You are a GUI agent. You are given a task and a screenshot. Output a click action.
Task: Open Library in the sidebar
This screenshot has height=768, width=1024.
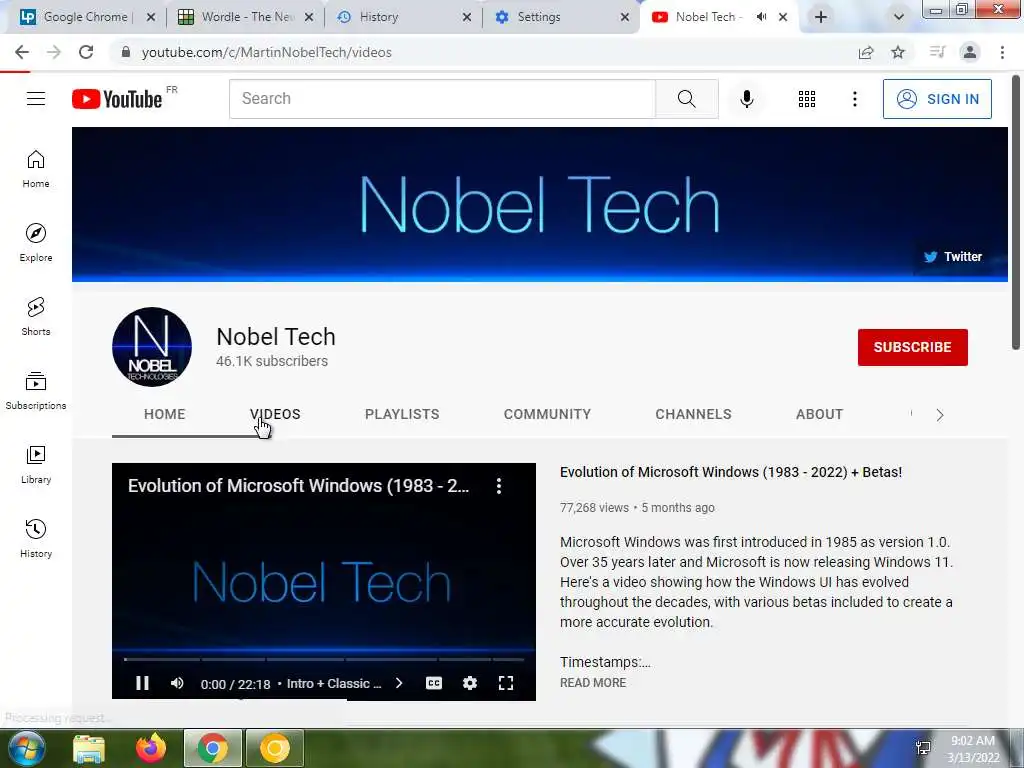click(x=36, y=464)
